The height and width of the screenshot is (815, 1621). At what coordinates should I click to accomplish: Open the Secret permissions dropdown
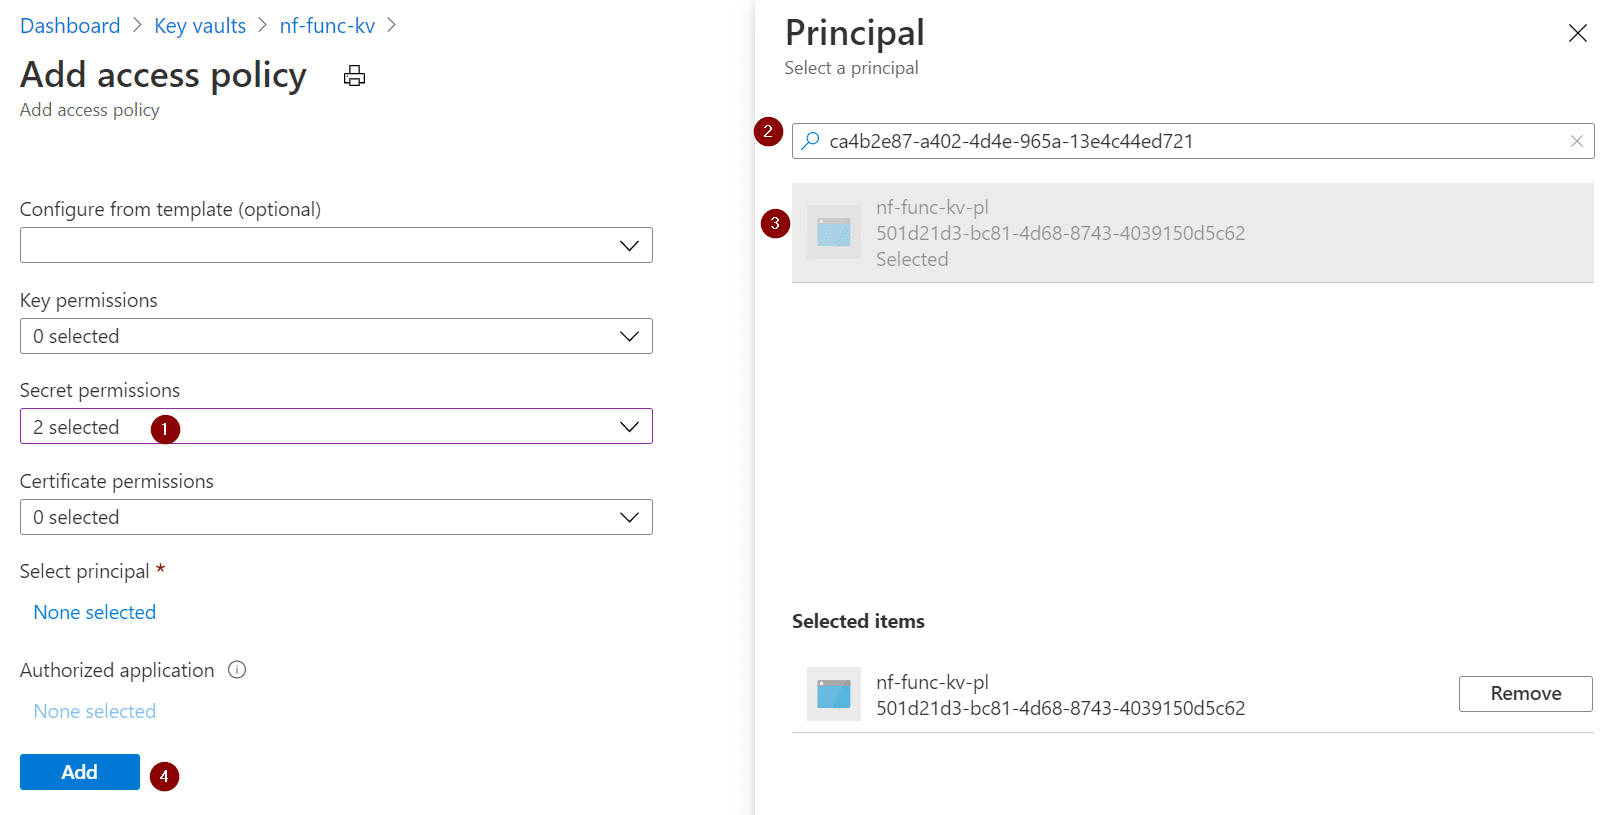[x=336, y=427]
